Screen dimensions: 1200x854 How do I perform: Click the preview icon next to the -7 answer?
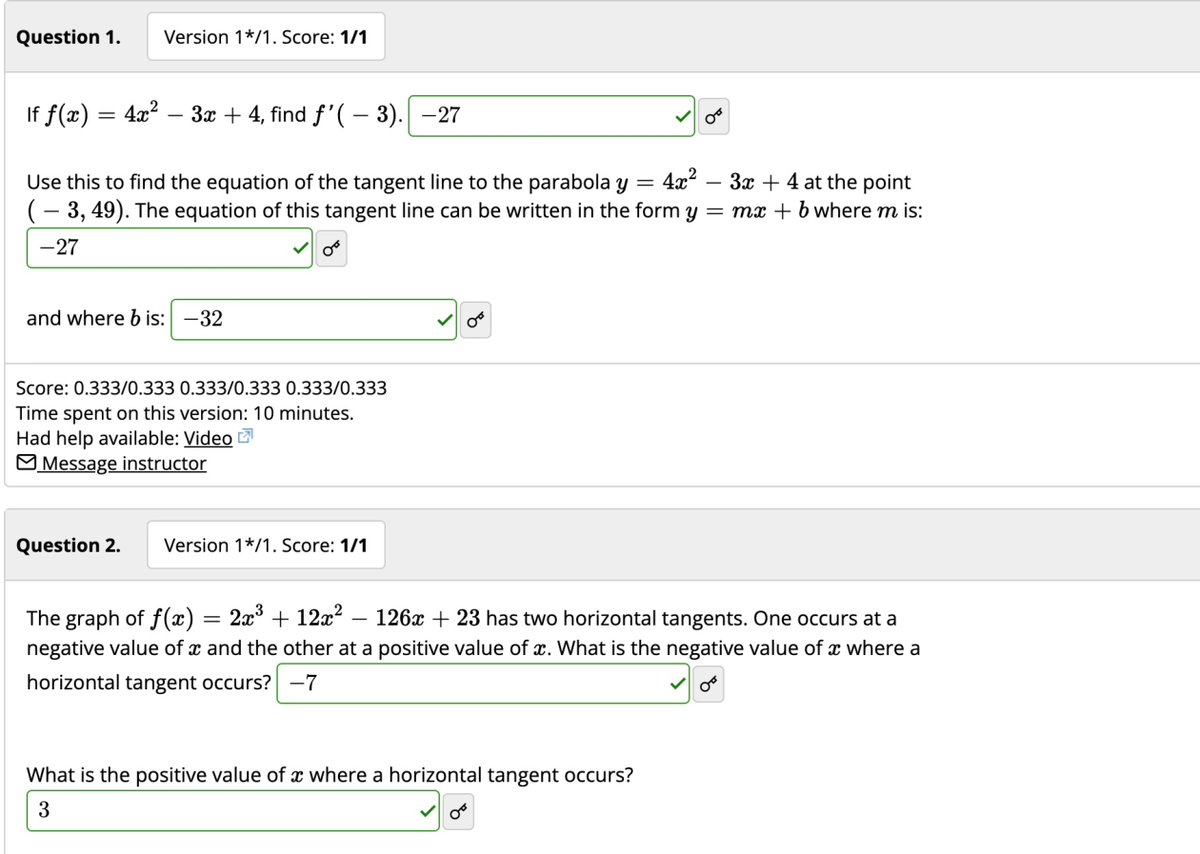point(709,683)
